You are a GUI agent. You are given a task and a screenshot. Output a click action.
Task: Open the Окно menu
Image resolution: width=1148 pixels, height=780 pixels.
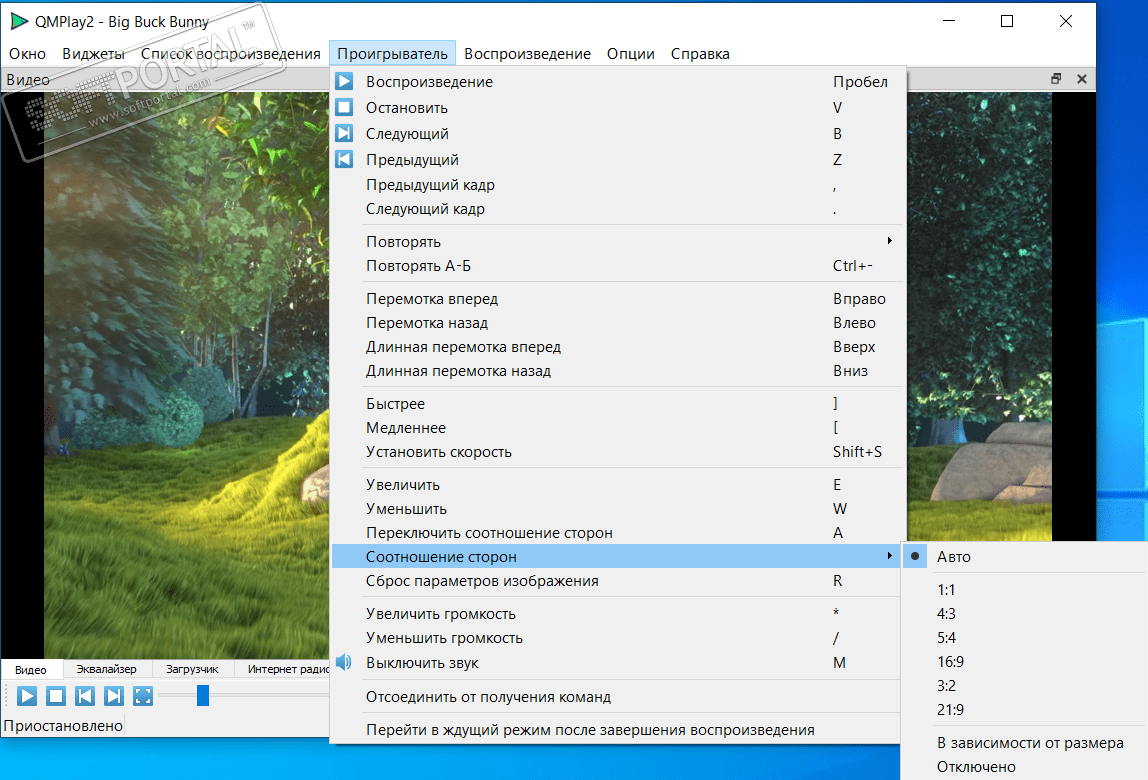[x=27, y=53]
